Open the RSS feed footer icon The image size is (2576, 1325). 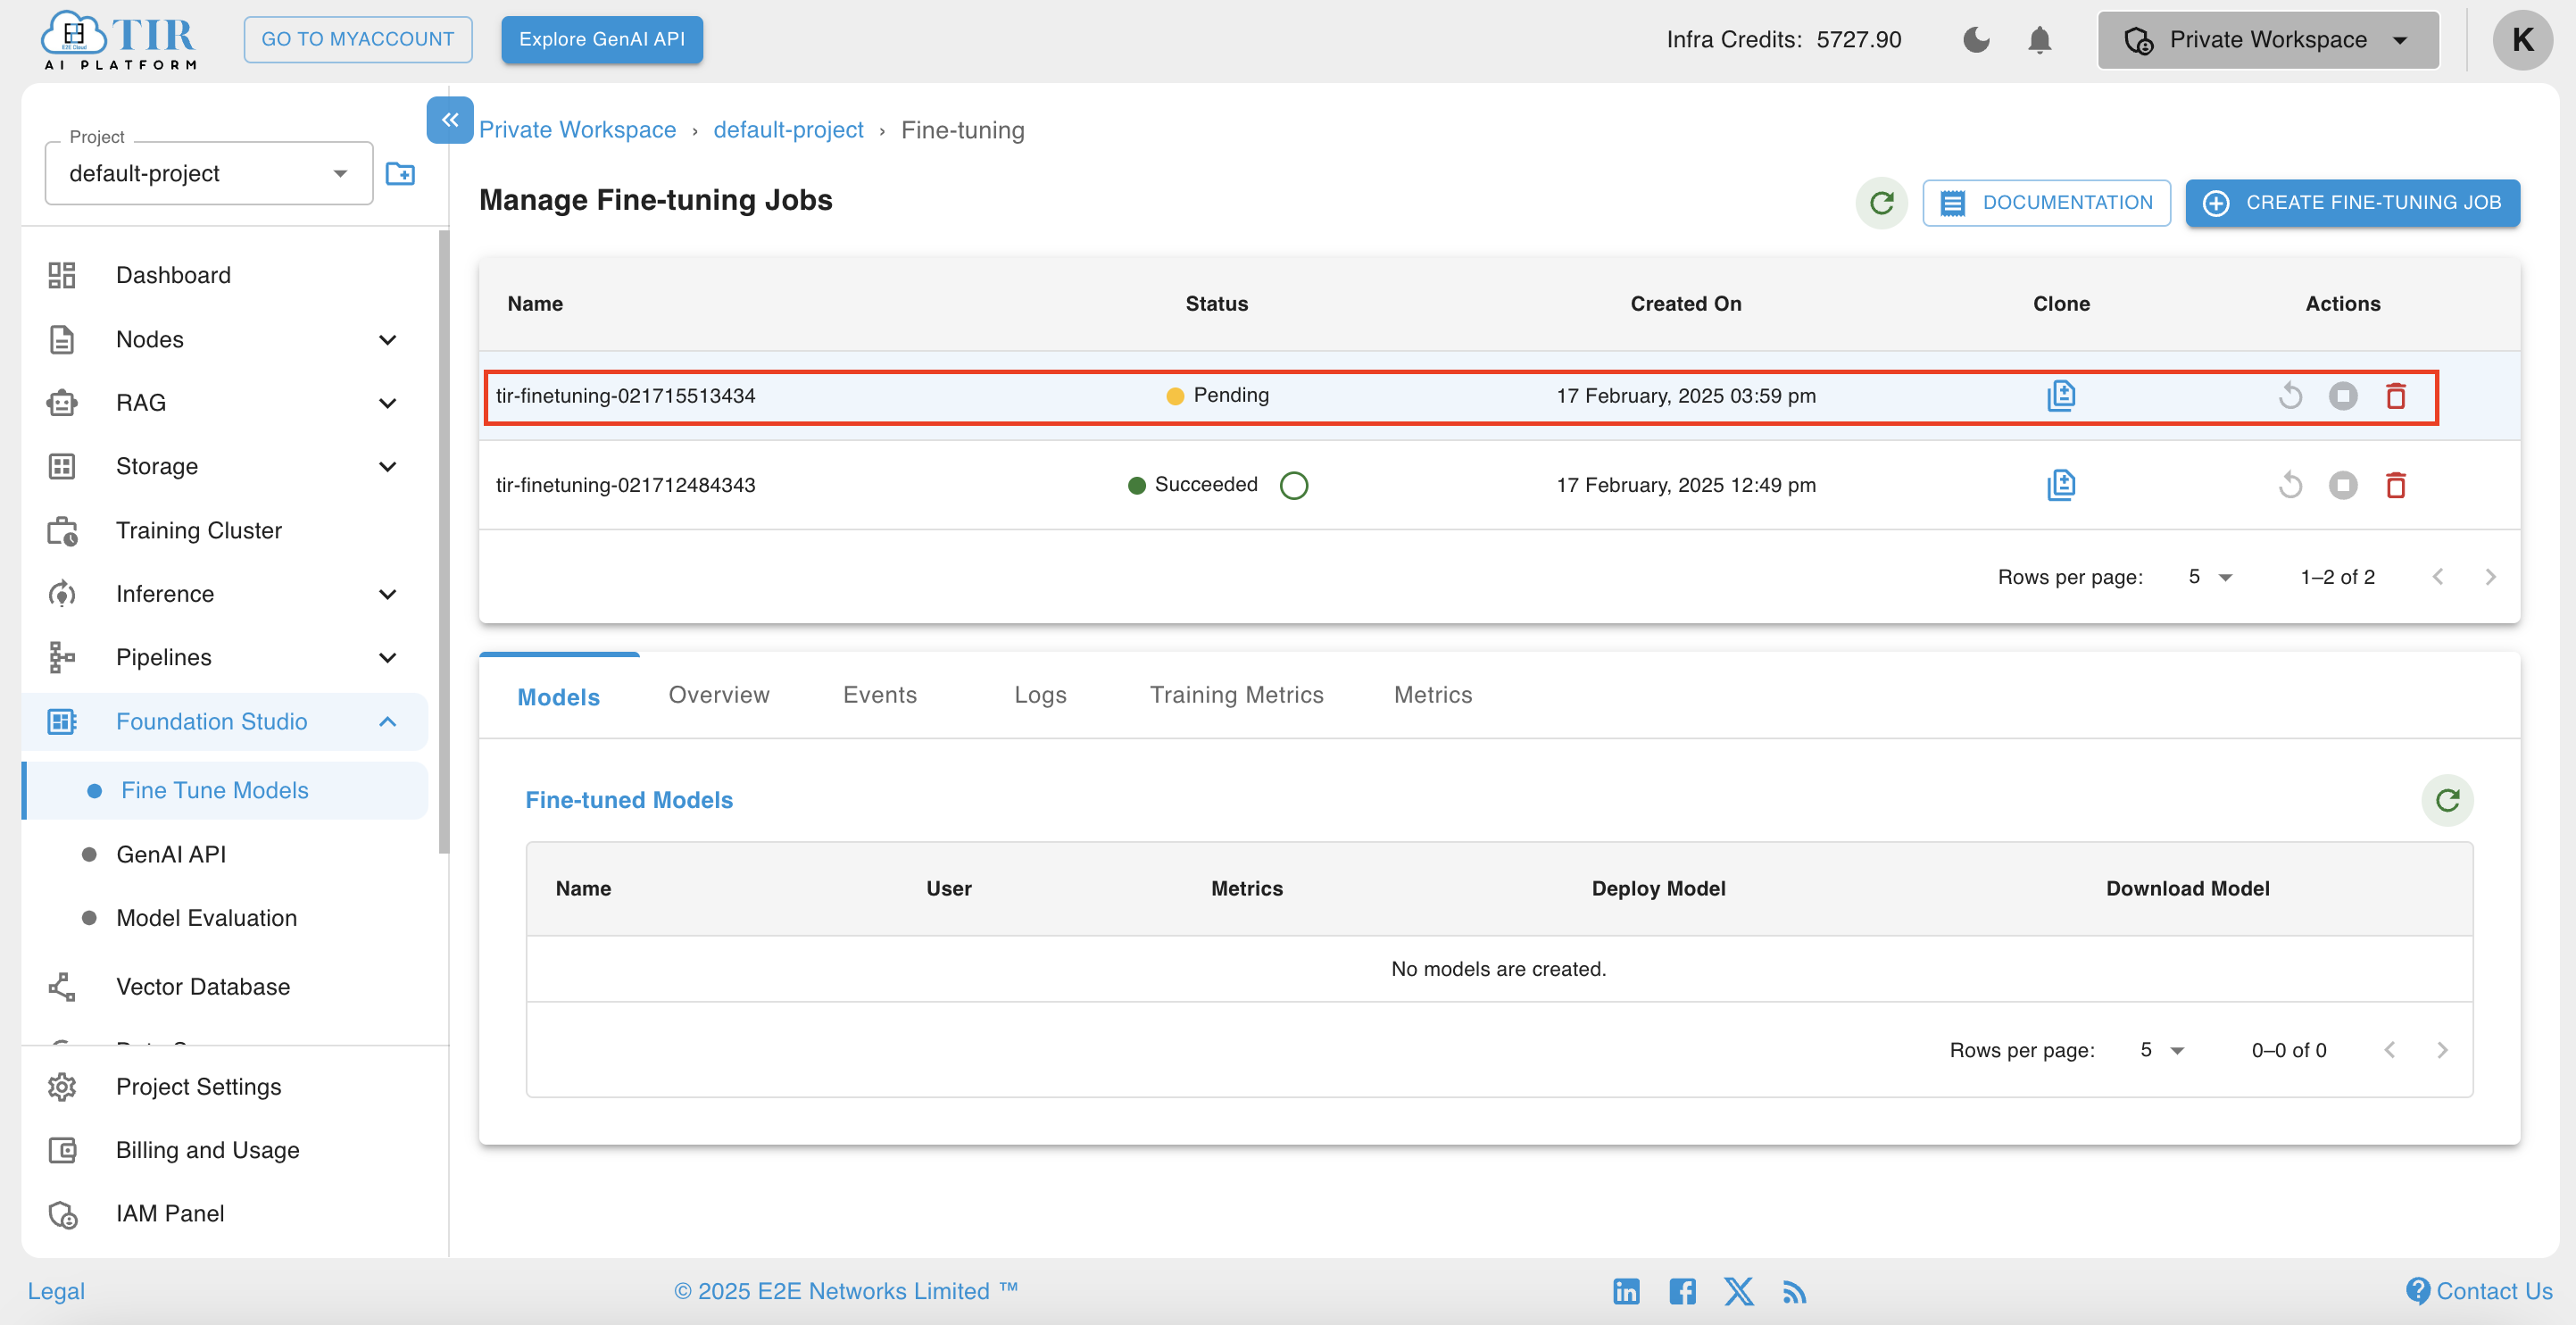[x=1794, y=1292]
